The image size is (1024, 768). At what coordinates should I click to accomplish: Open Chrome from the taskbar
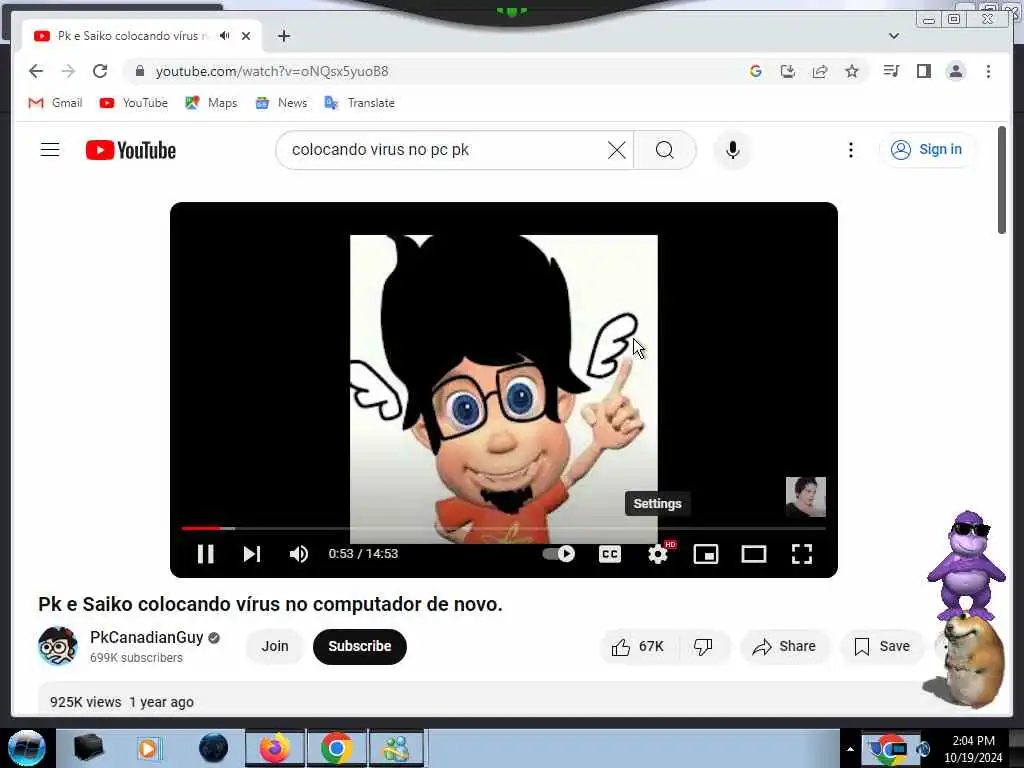click(336, 748)
